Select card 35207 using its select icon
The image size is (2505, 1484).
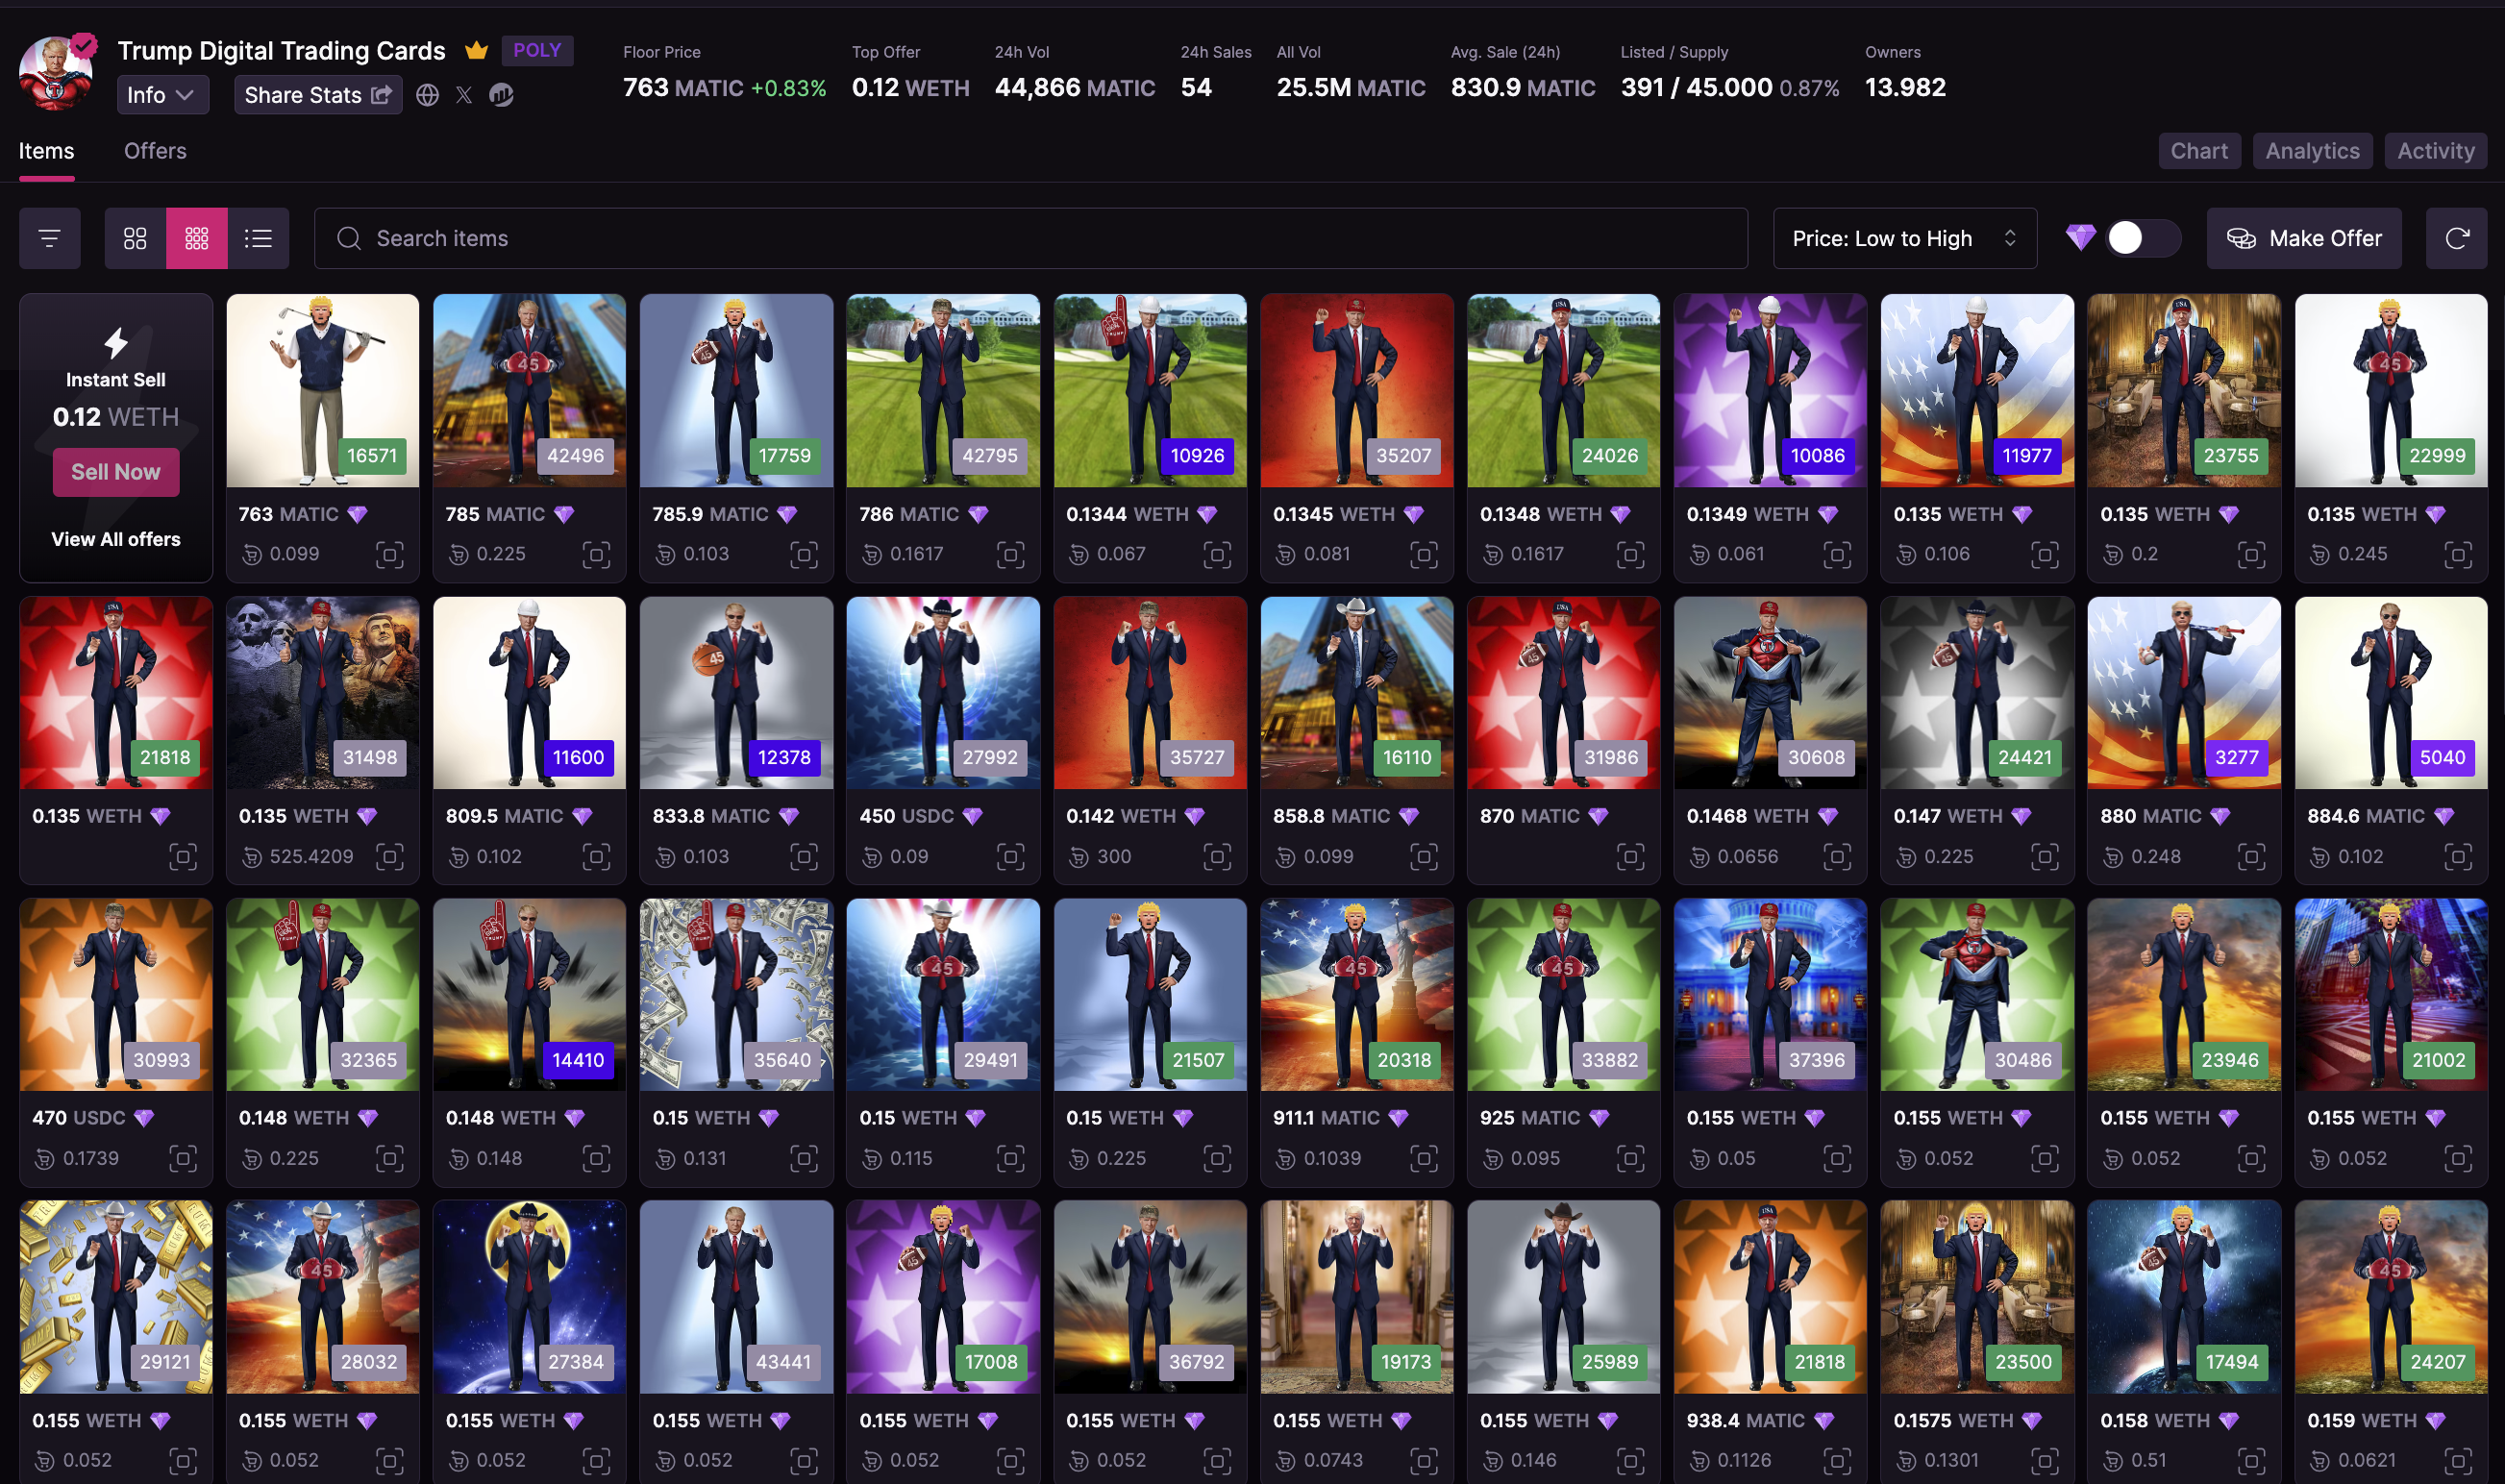pos(1424,554)
